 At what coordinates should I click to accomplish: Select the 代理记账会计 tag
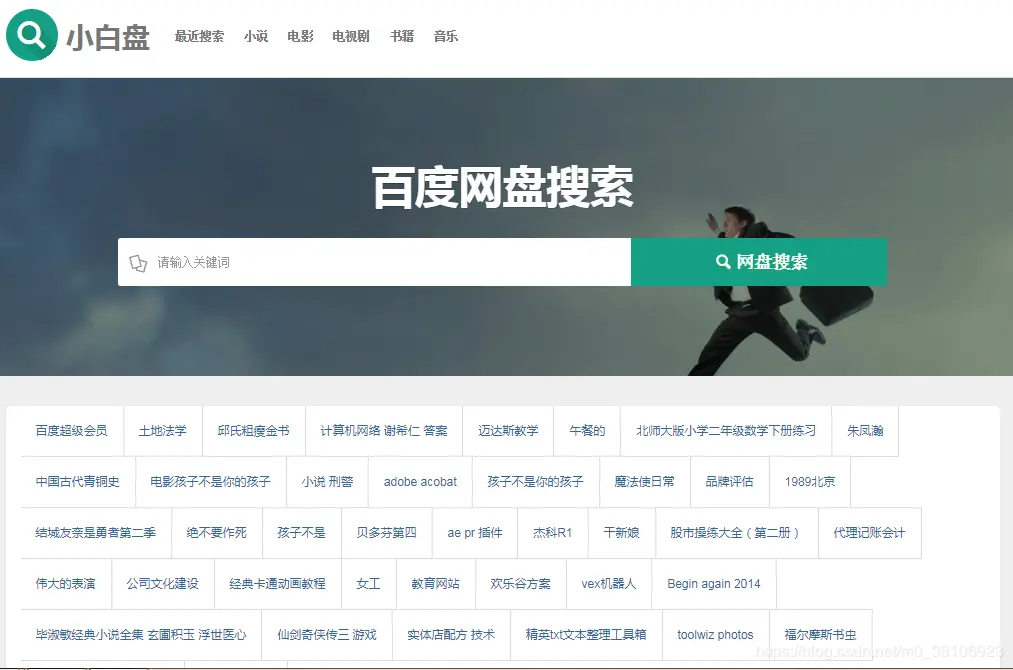click(870, 533)
